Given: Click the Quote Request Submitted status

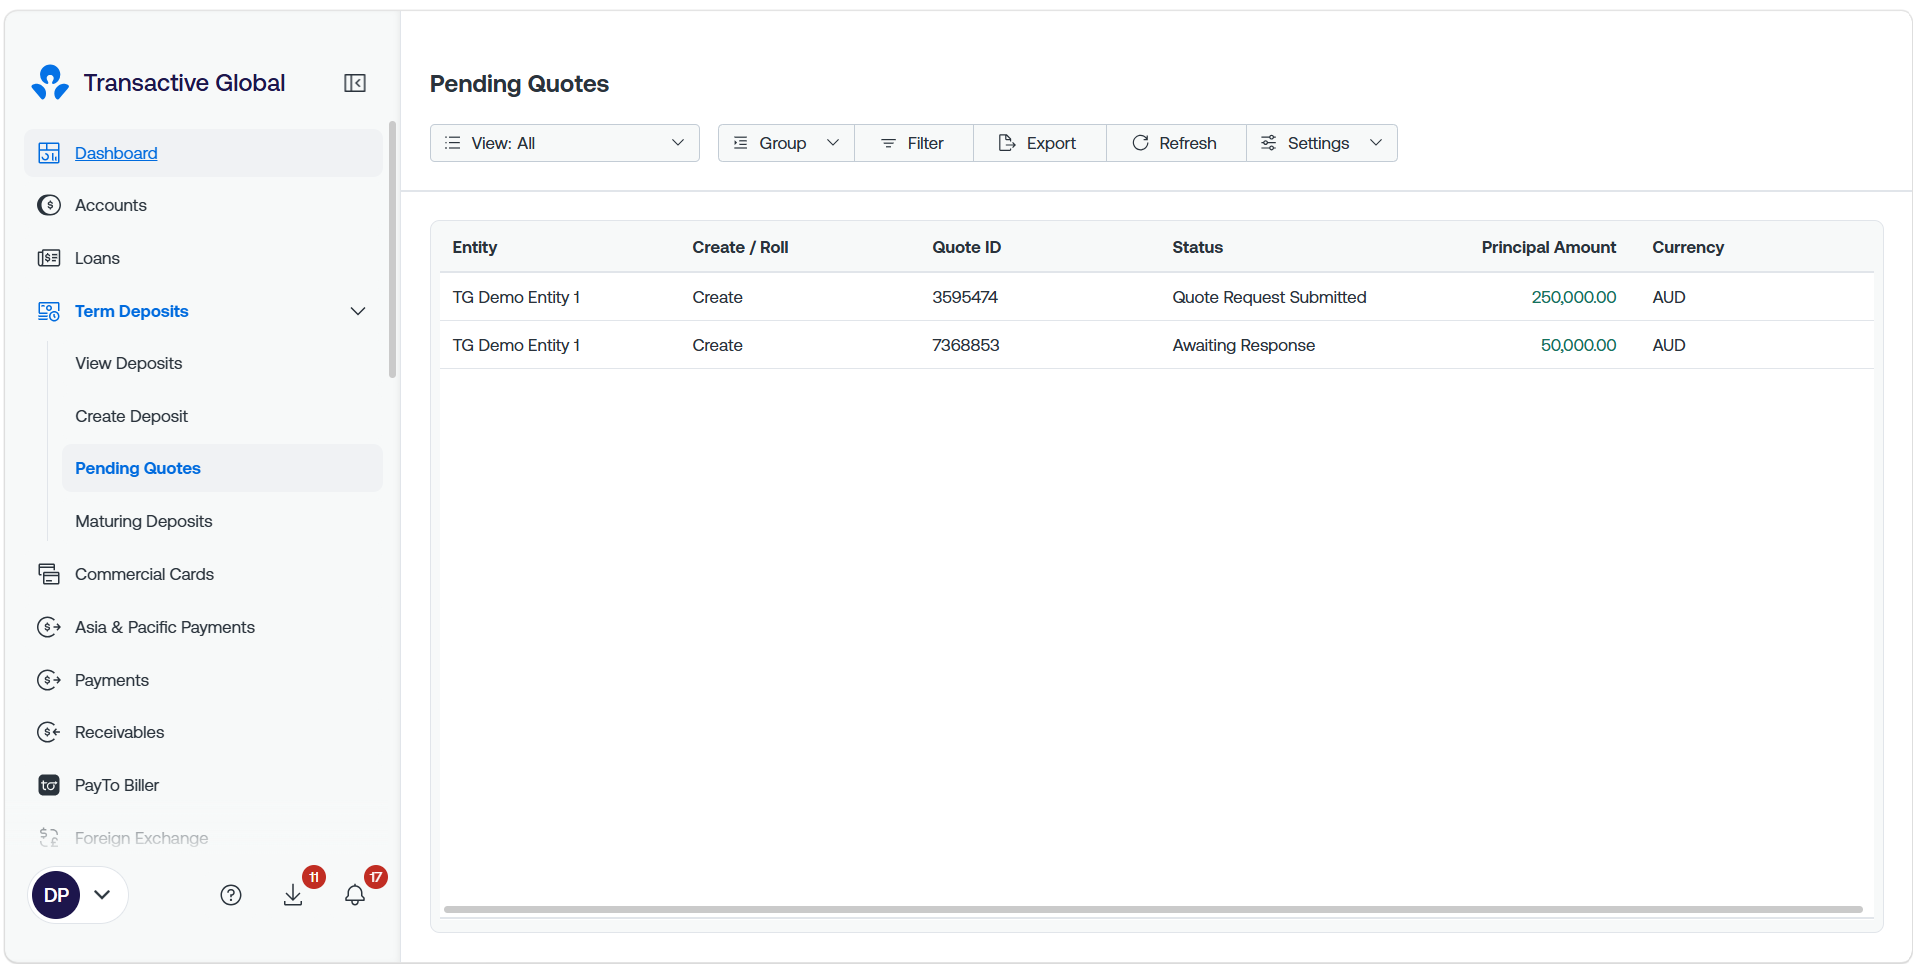Looking at the screenshot, I should [1269, 297].
